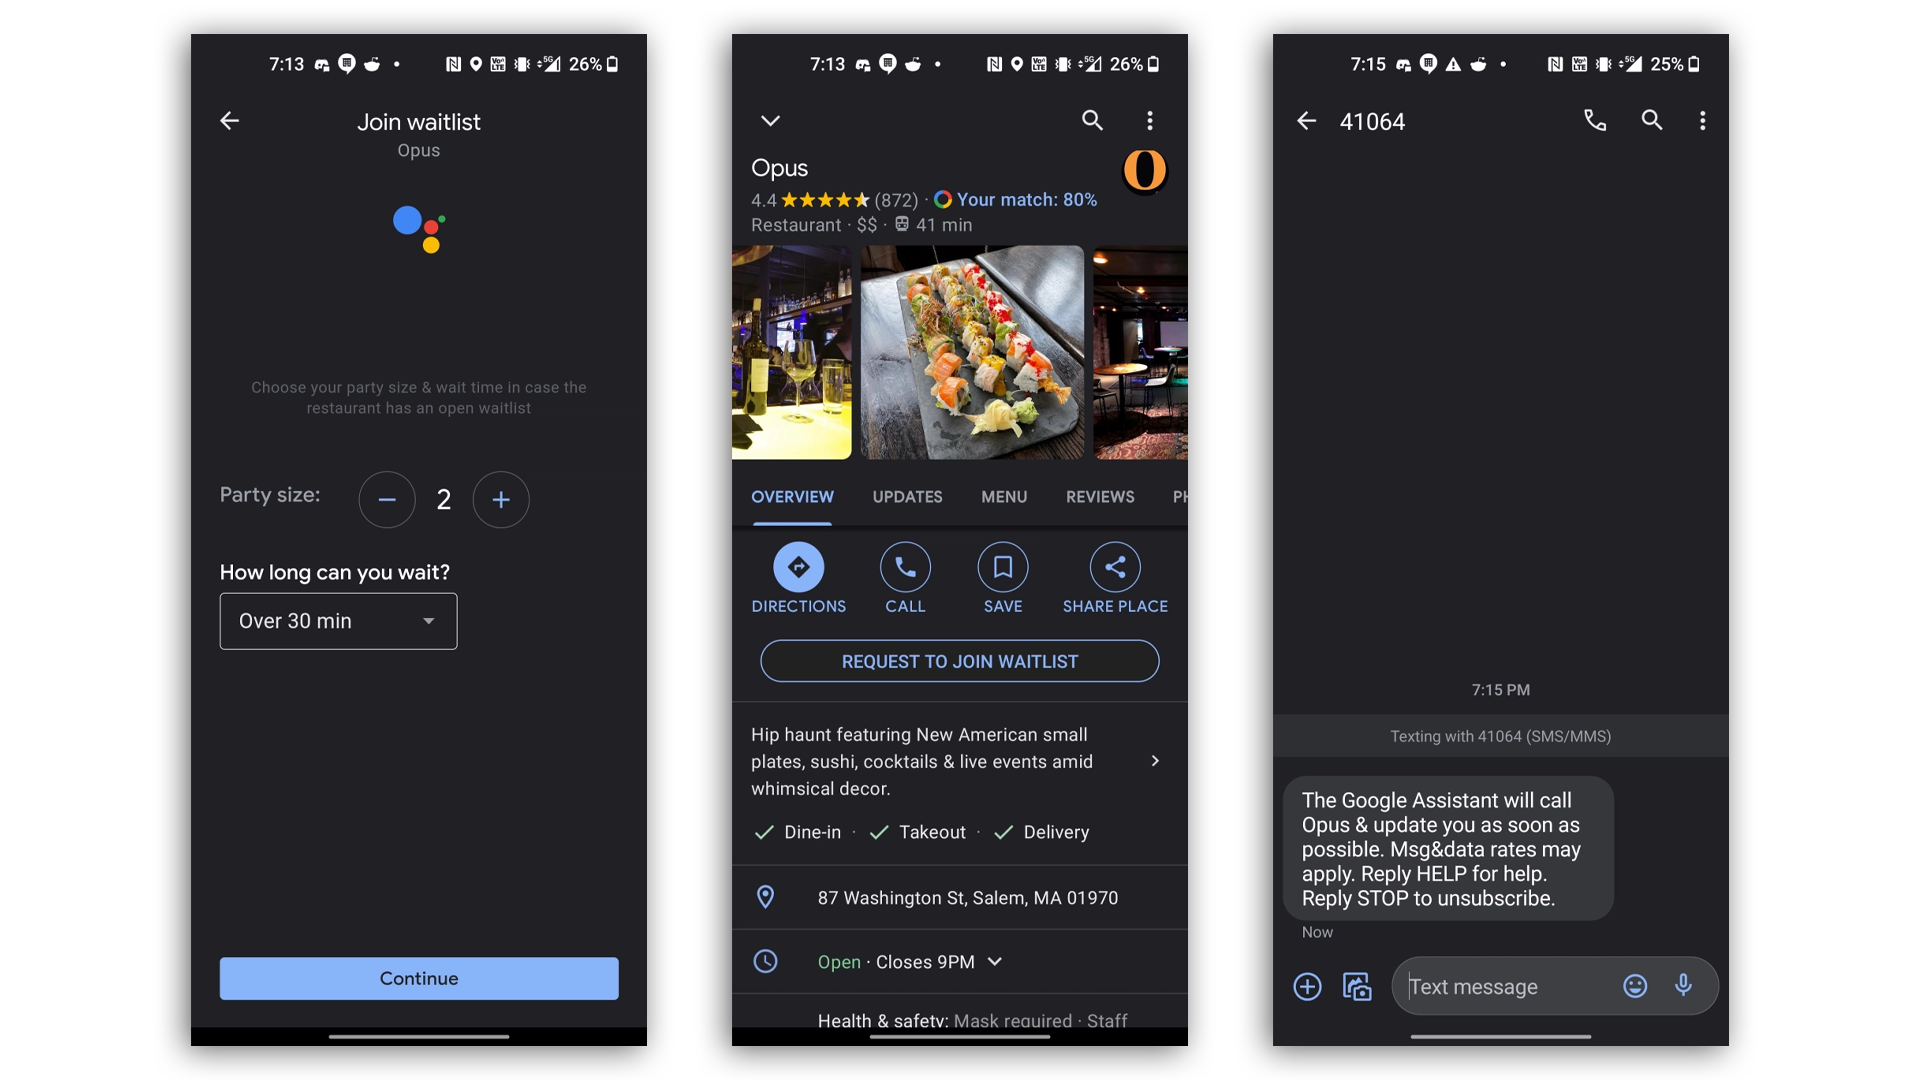Image resolution: width=1920 pixels, height=1080 pixels.
Task: Tap the Share Place icon
Action: click(x=1114, y=567)
